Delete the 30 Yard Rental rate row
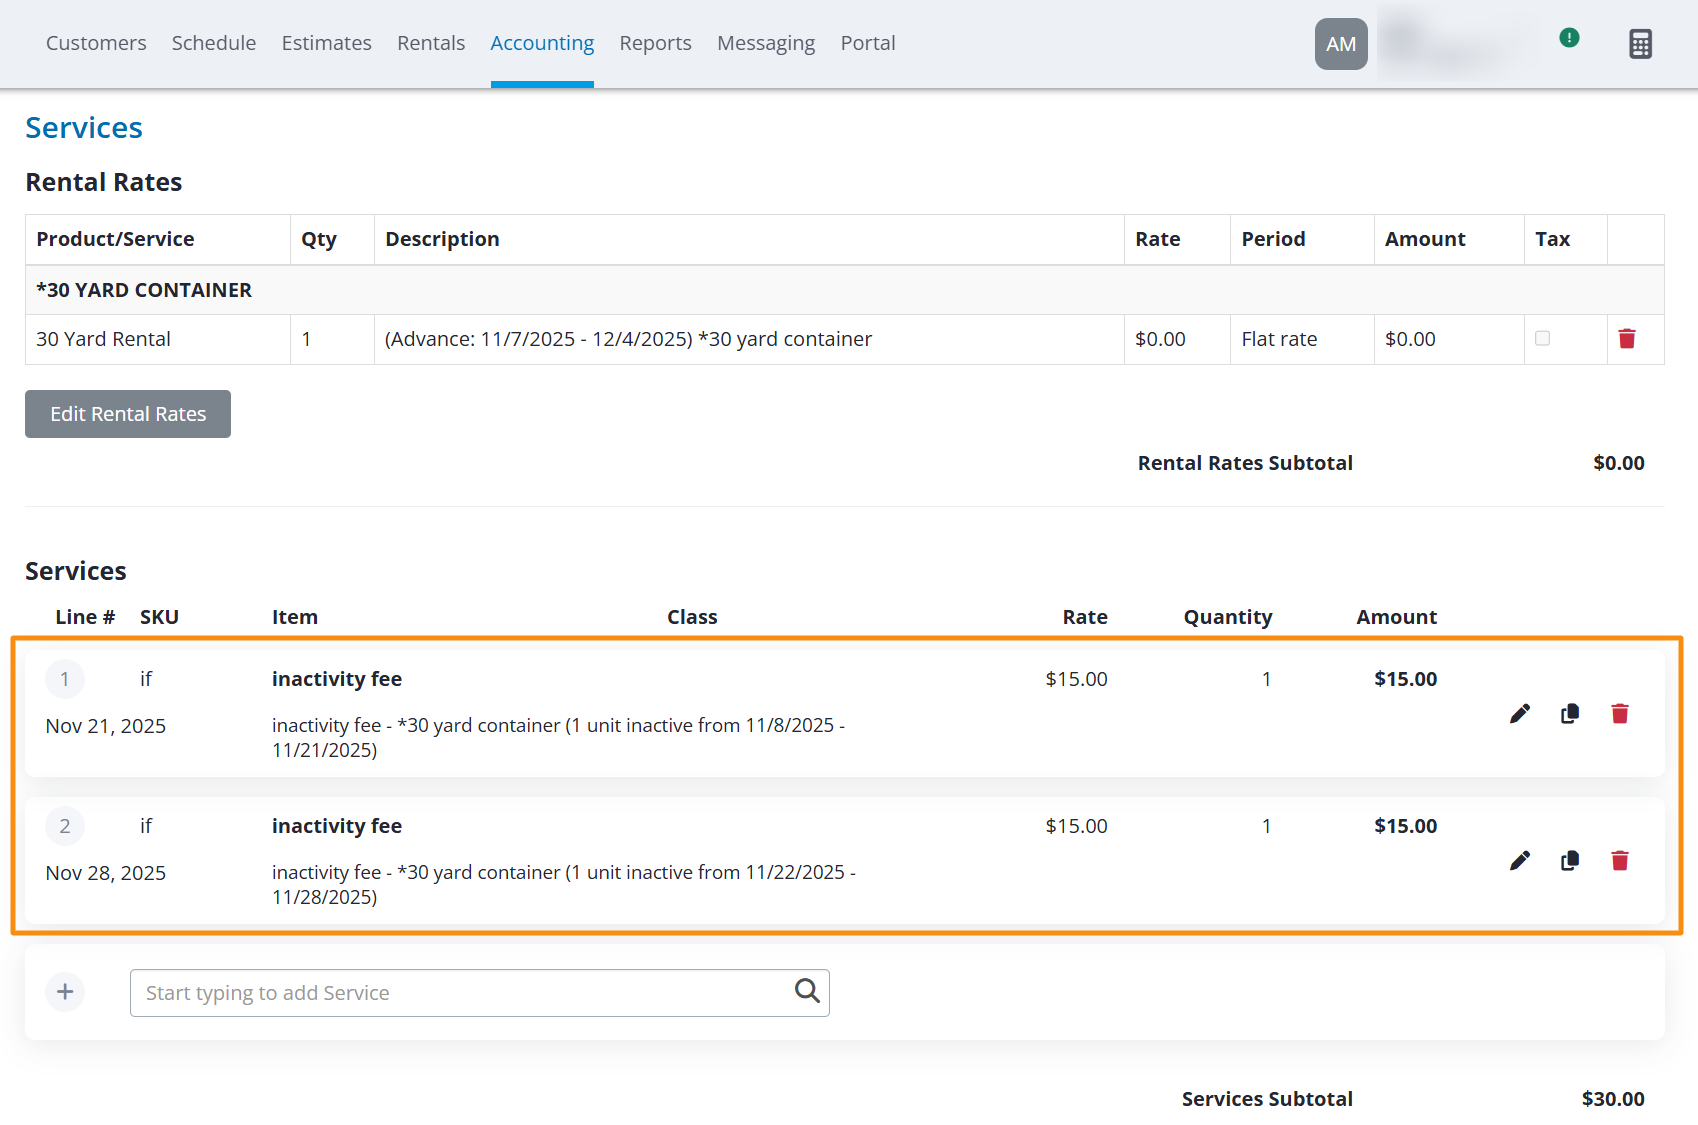This screenshot has height=1125, width=1698. click(x=1627, y=339)
